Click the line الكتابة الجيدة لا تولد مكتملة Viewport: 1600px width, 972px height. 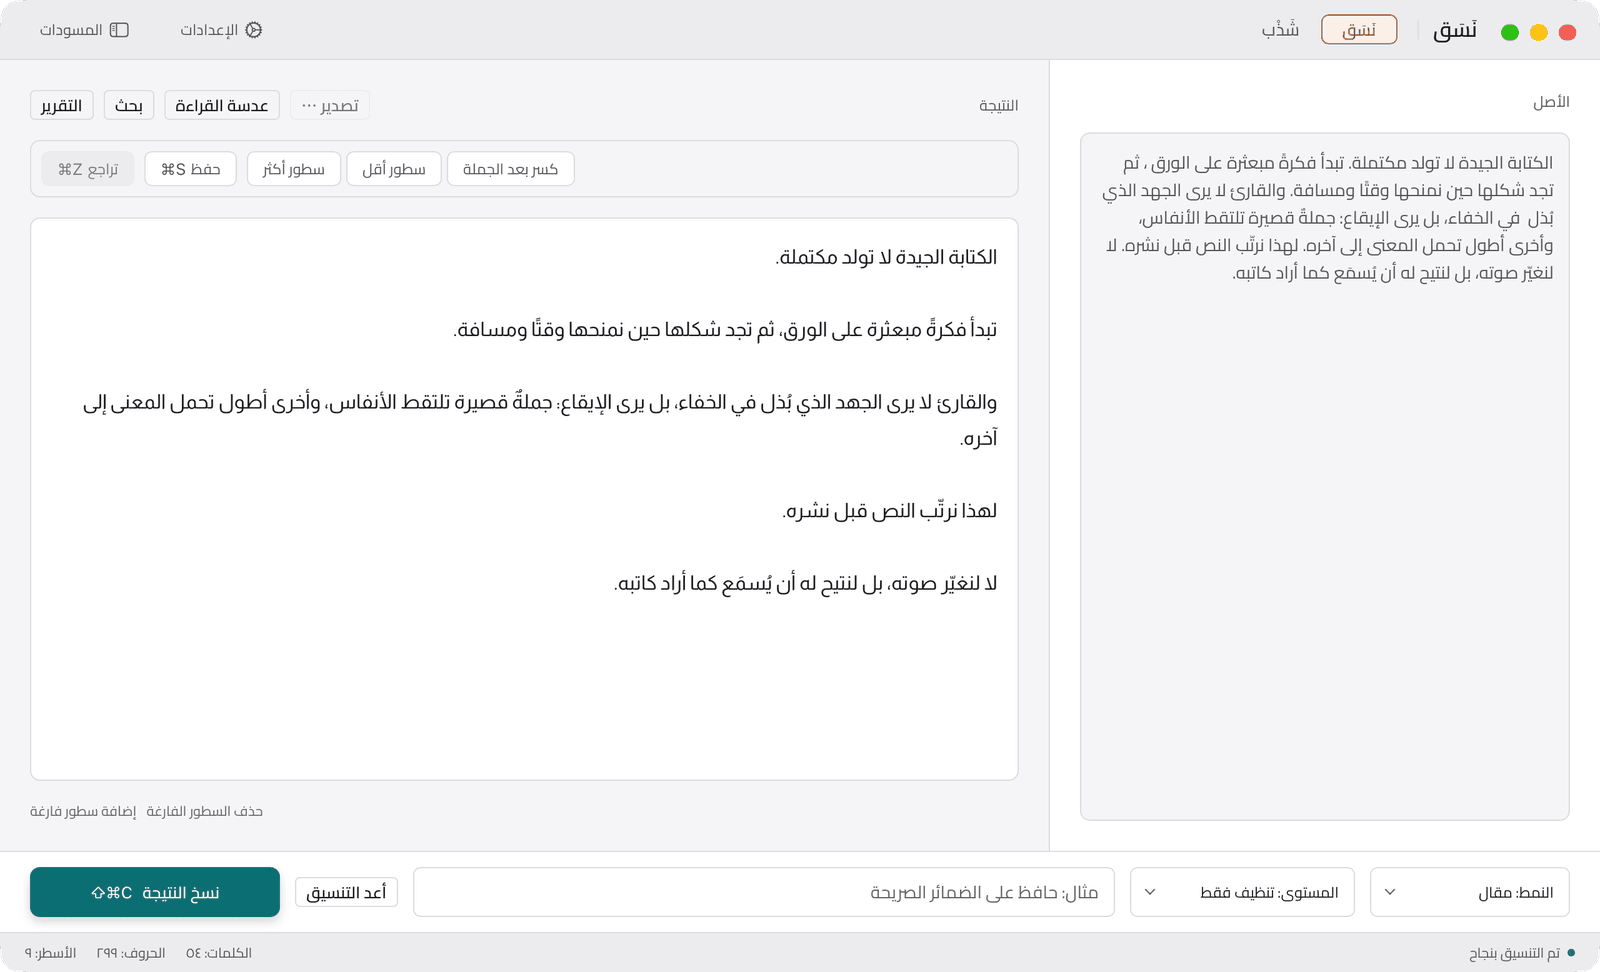tap(886, 257)
